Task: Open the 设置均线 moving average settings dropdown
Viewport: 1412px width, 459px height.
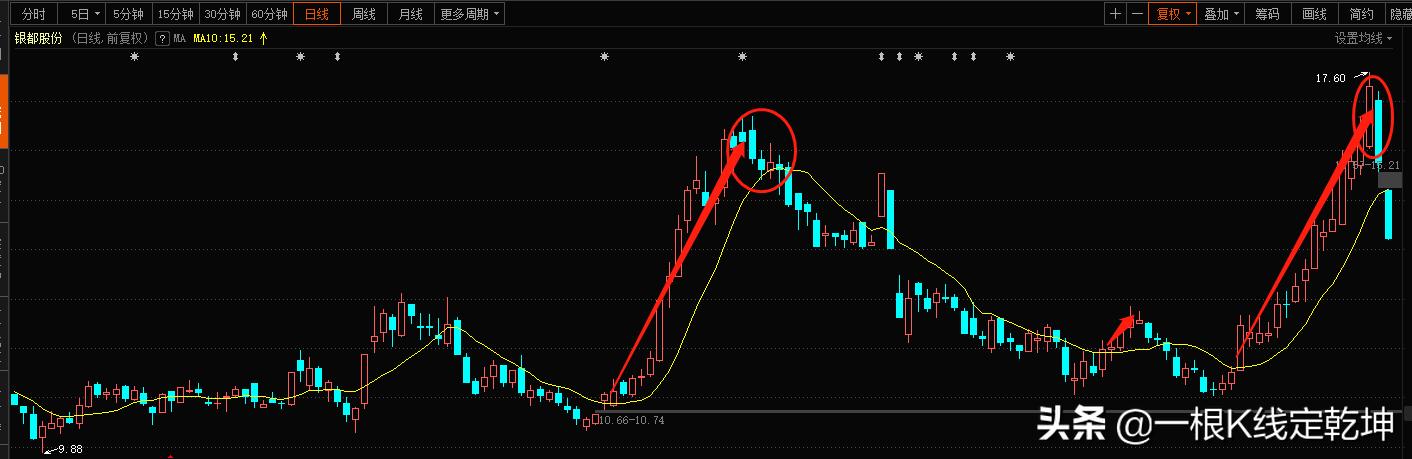Action: click(1364, 38)
